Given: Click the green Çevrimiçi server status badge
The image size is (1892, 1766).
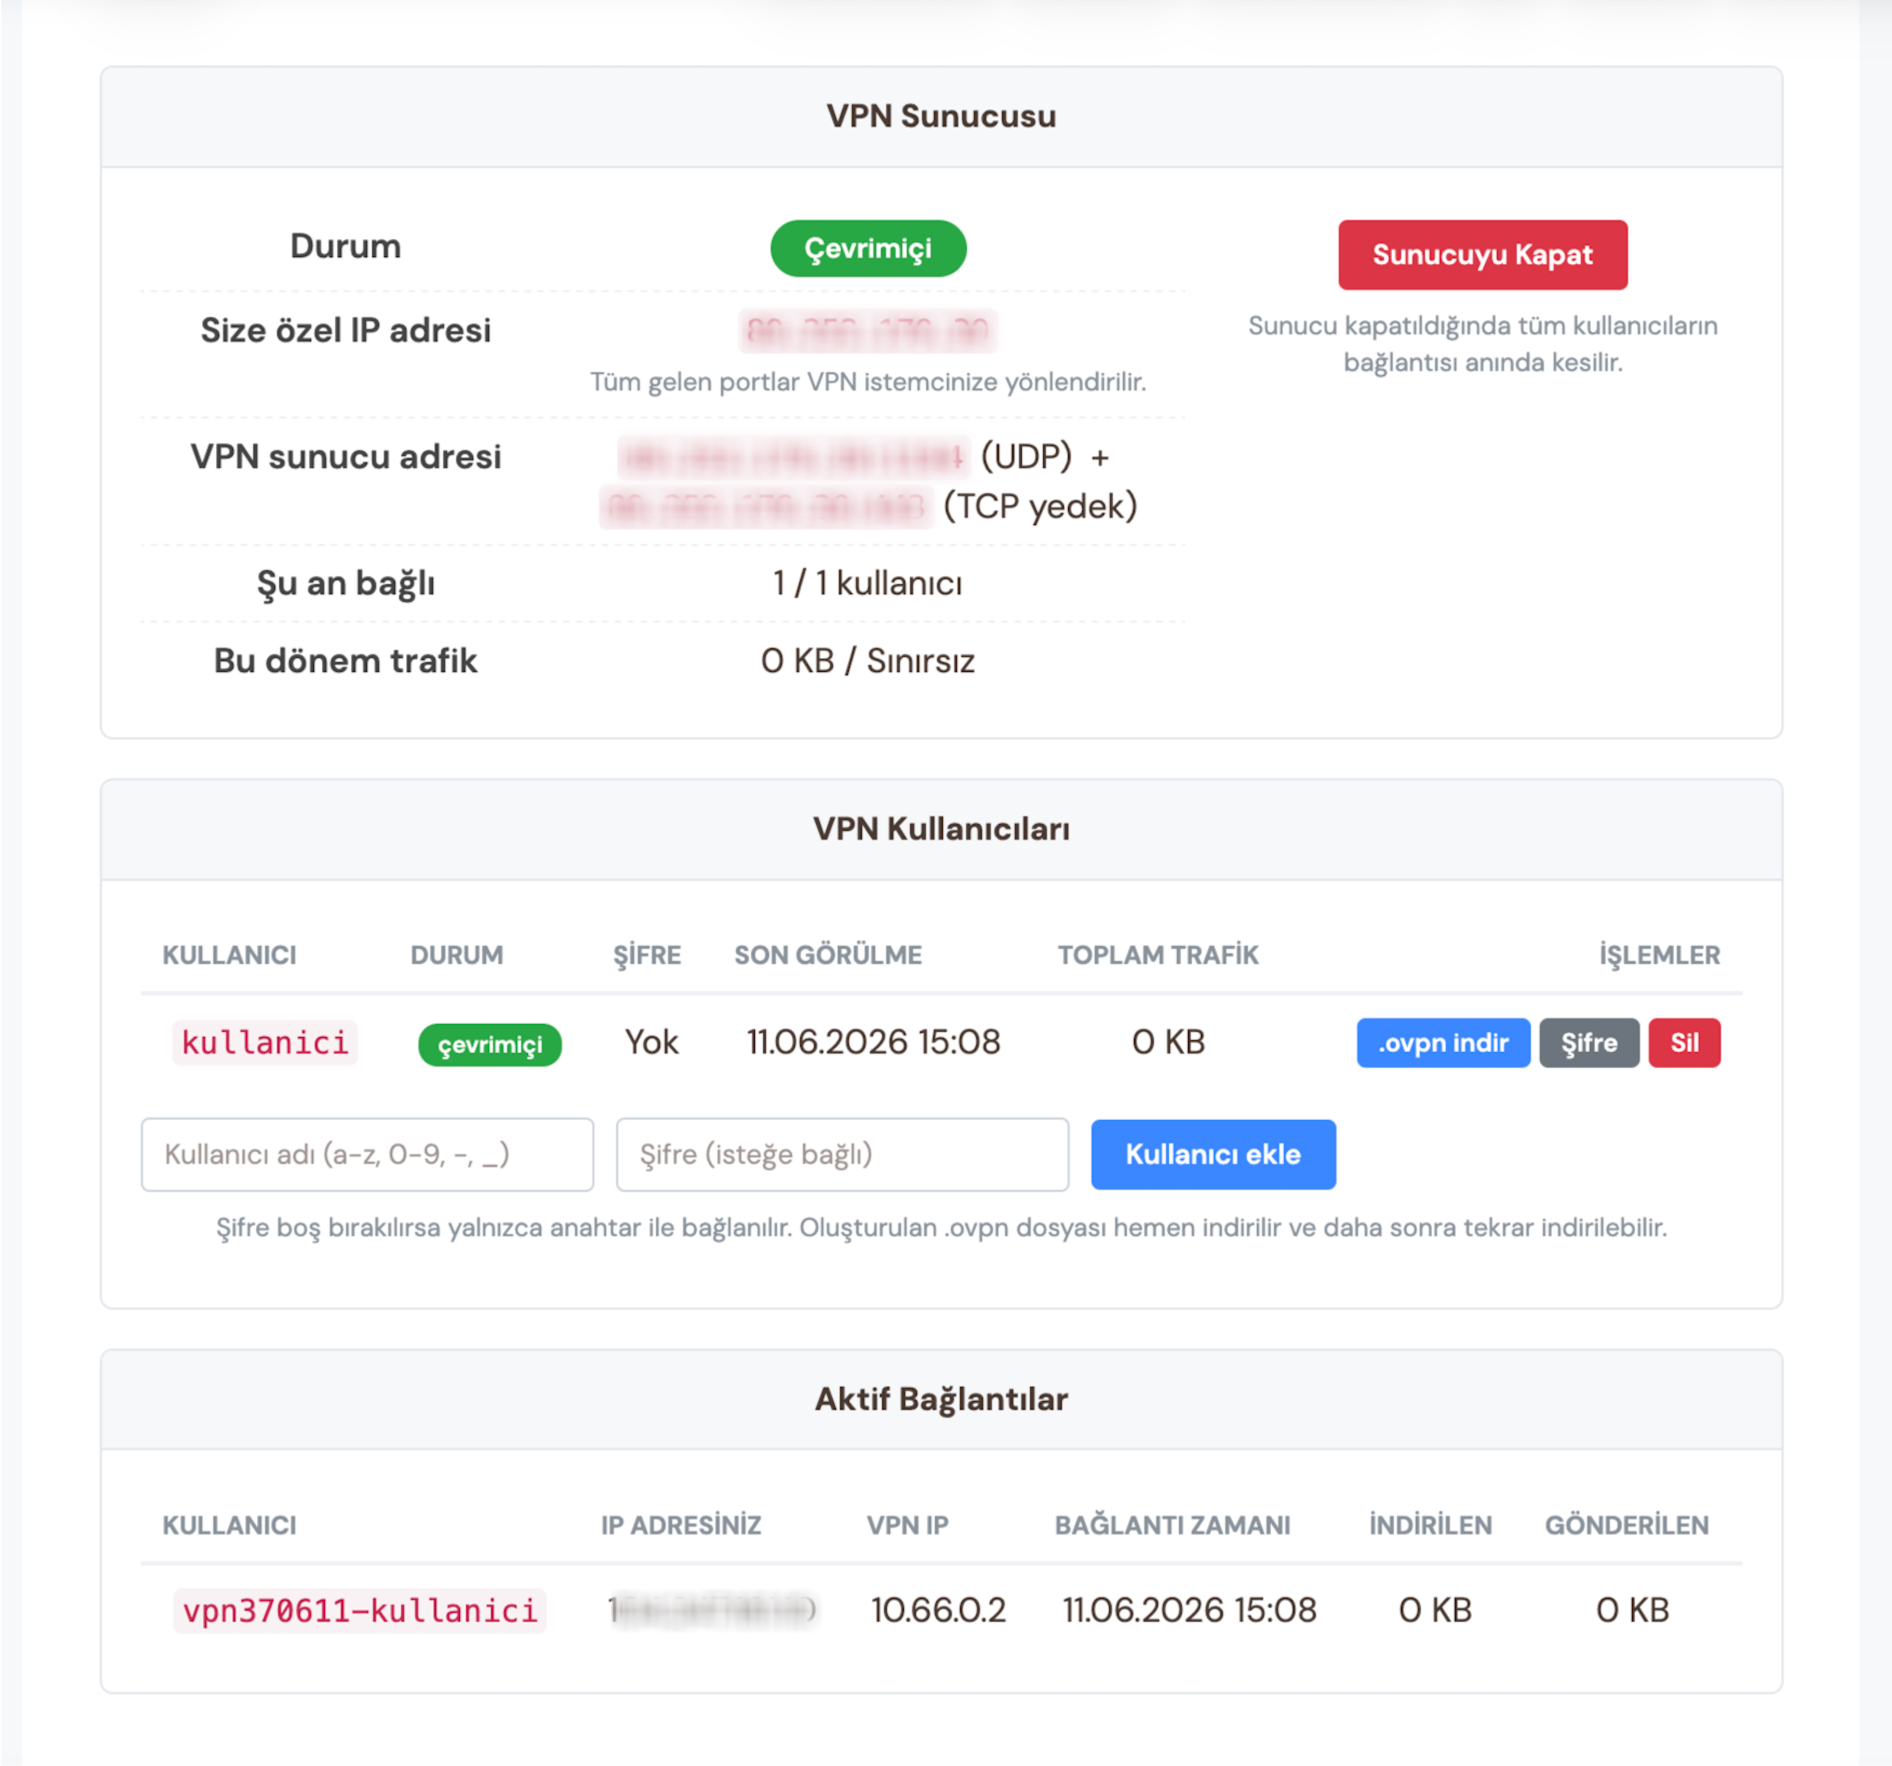Looking at the screenshot, I should click(x=868, y=248).
